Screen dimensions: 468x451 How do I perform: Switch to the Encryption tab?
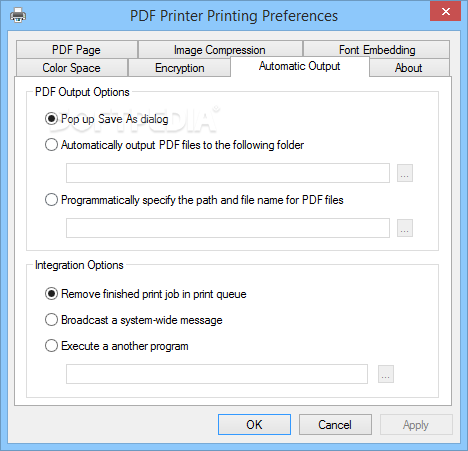[x=179, y=68]
